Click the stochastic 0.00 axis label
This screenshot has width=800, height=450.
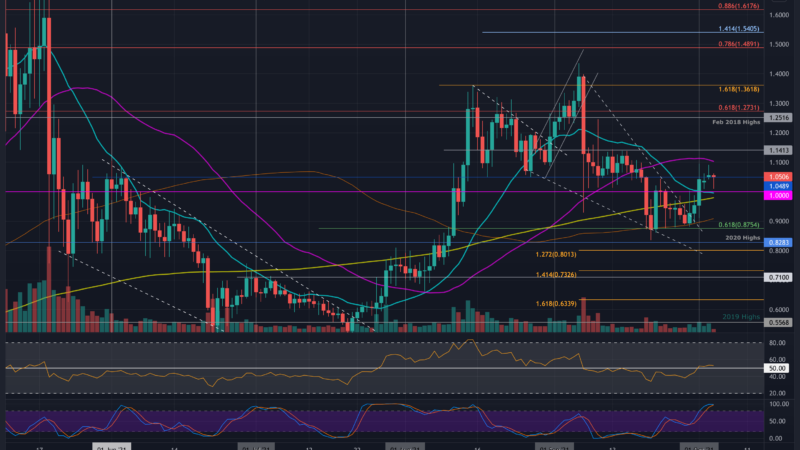pyautogui.click(x=777, y=438)
